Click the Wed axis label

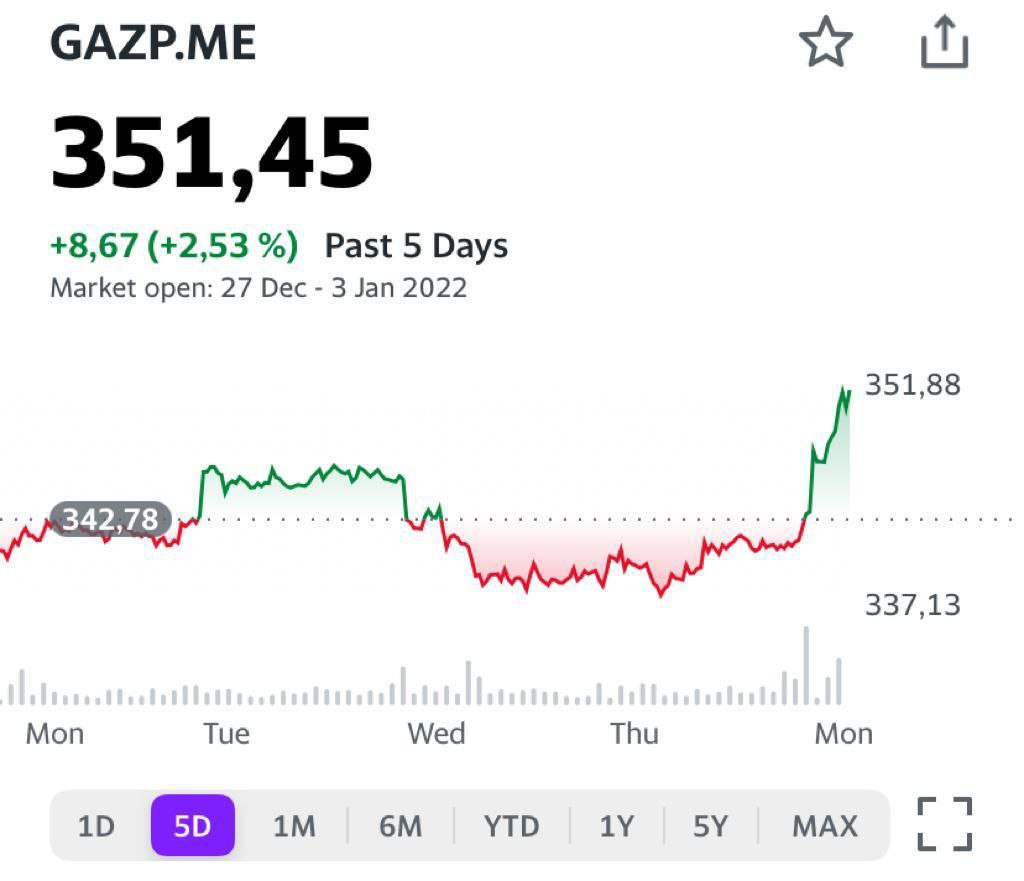click(436, 734)
